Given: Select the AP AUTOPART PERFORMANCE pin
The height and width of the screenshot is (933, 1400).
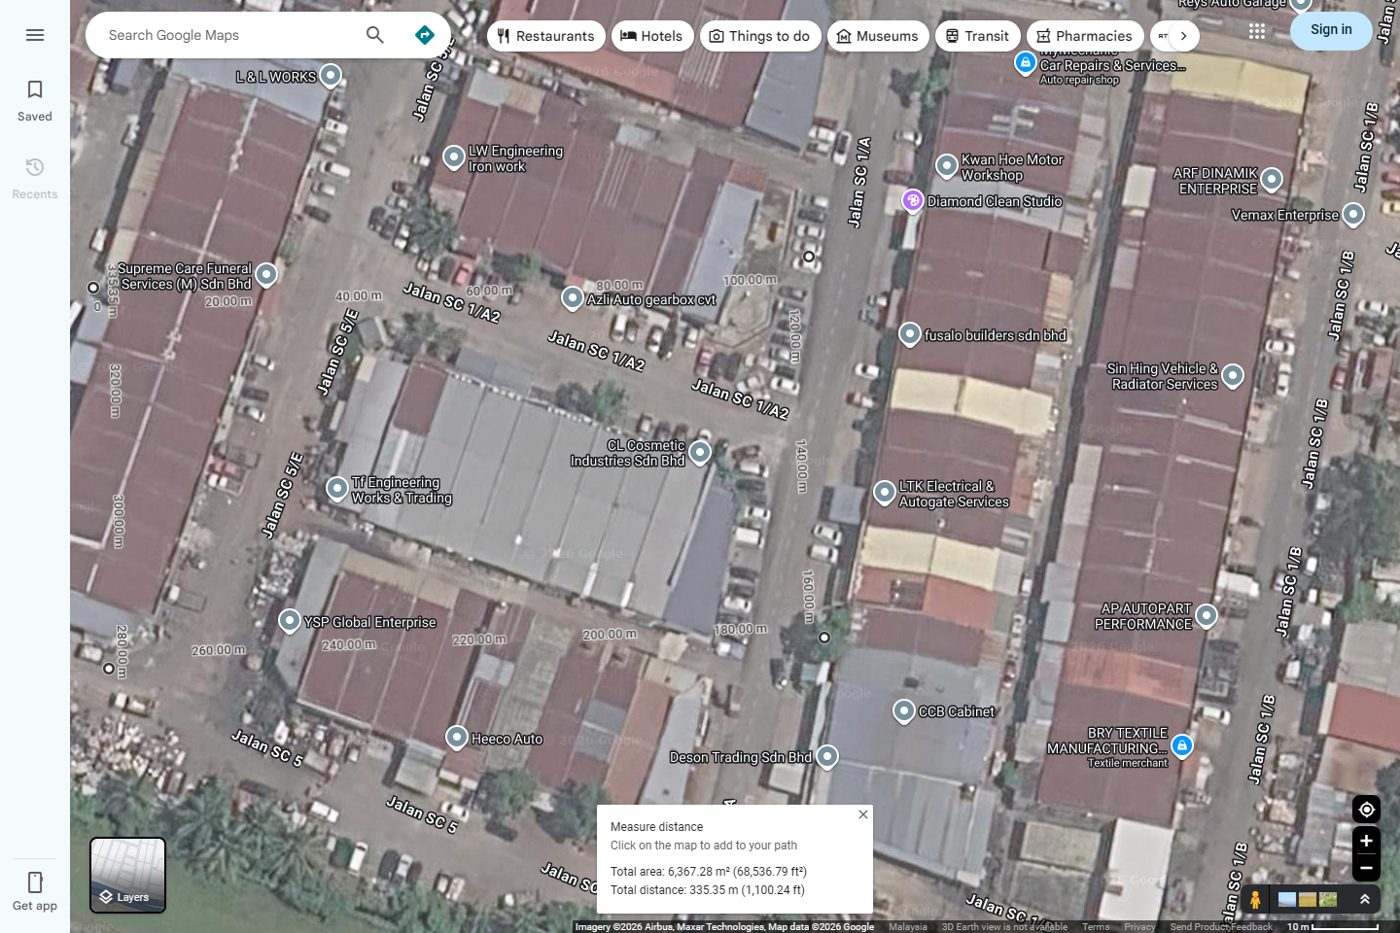Looking at the screenshot, I should [x=1207, y=615].
